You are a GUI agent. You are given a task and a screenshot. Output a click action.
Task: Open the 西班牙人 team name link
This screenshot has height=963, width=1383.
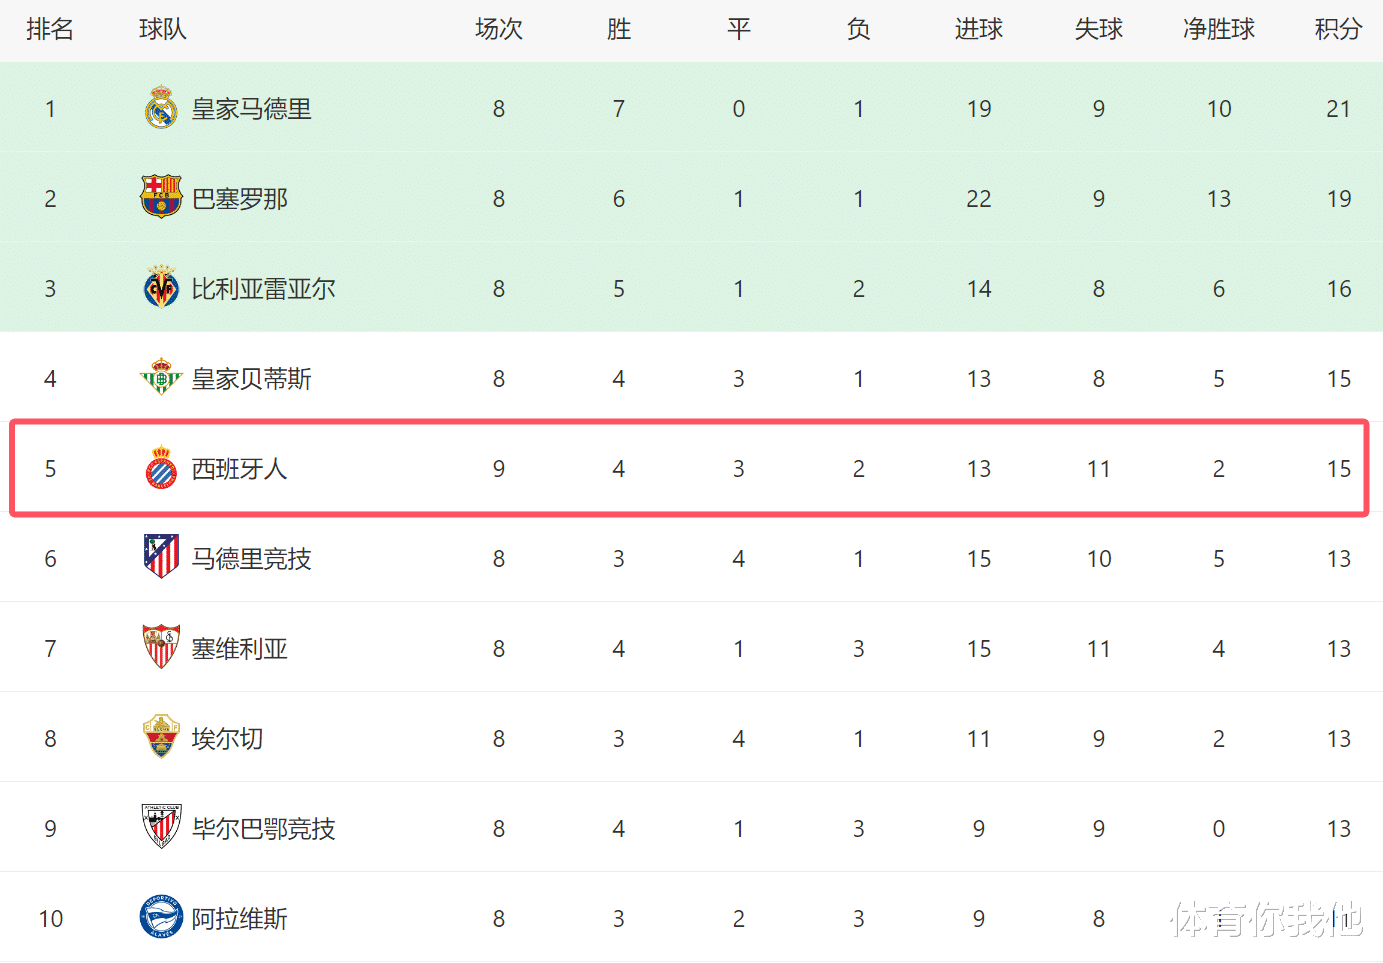point(239,469)
